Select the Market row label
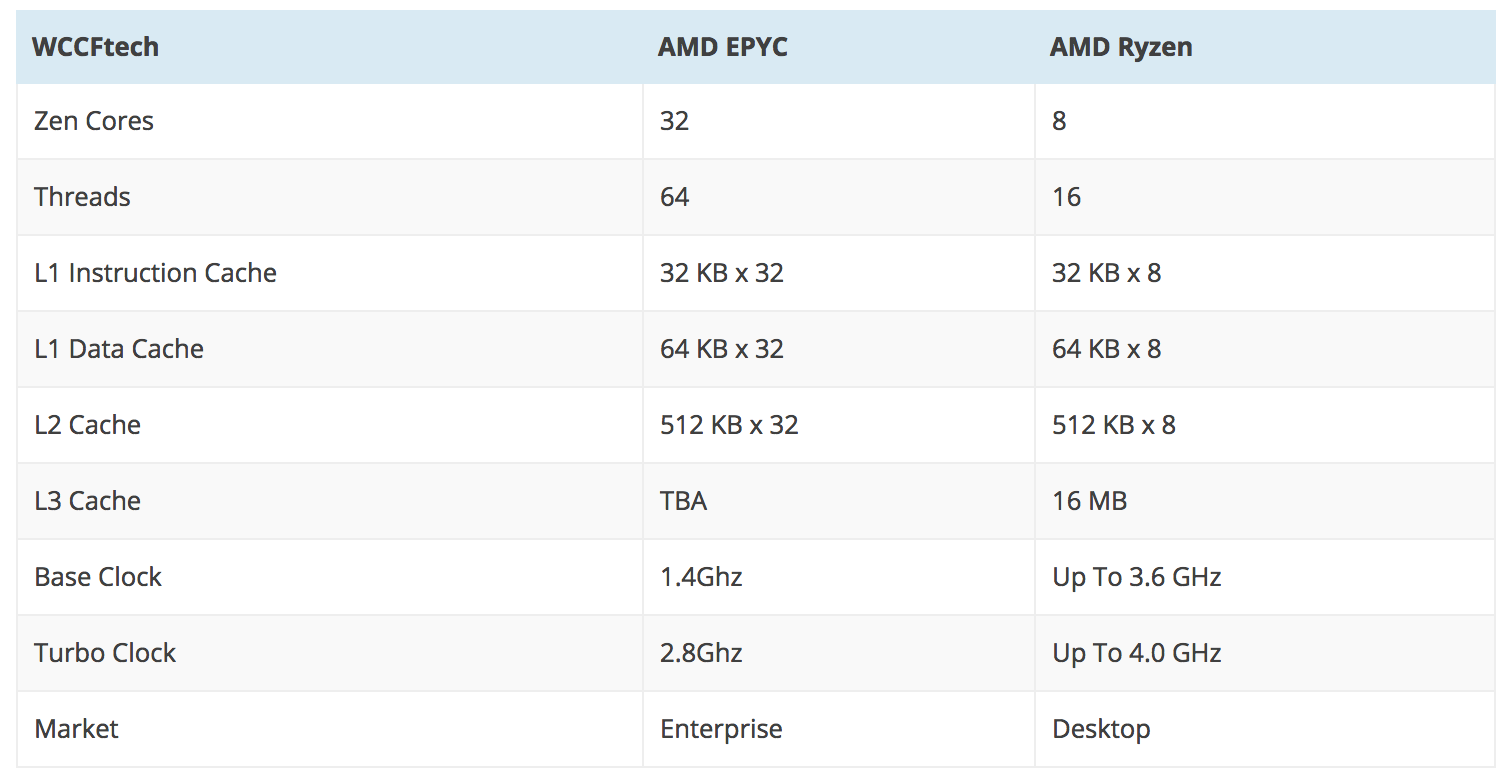Viewport: 1512px width, 780px height. [76, 729]
